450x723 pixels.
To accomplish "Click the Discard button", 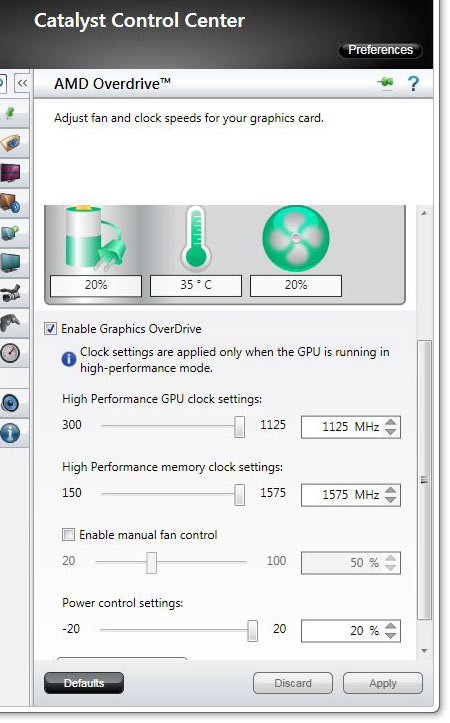I will pyautogui.click(x=293, y=683).
